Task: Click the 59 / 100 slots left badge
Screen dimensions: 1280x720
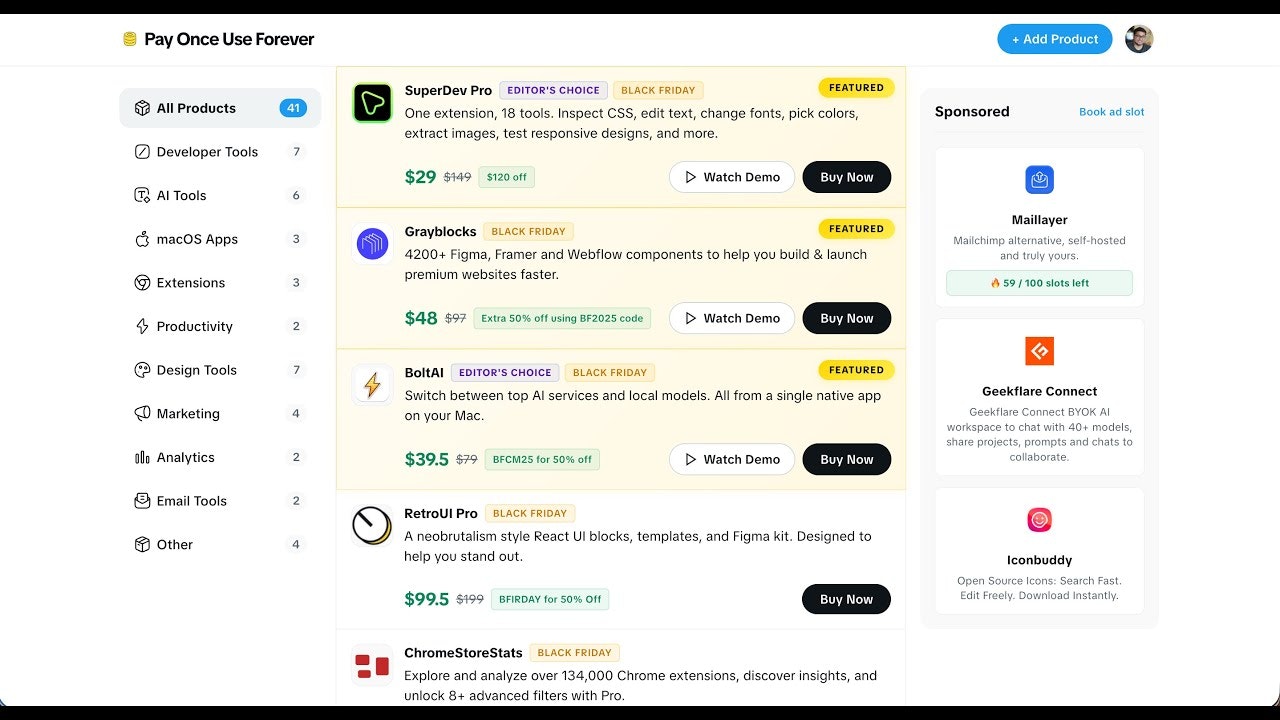Action: coord(1039,283)
